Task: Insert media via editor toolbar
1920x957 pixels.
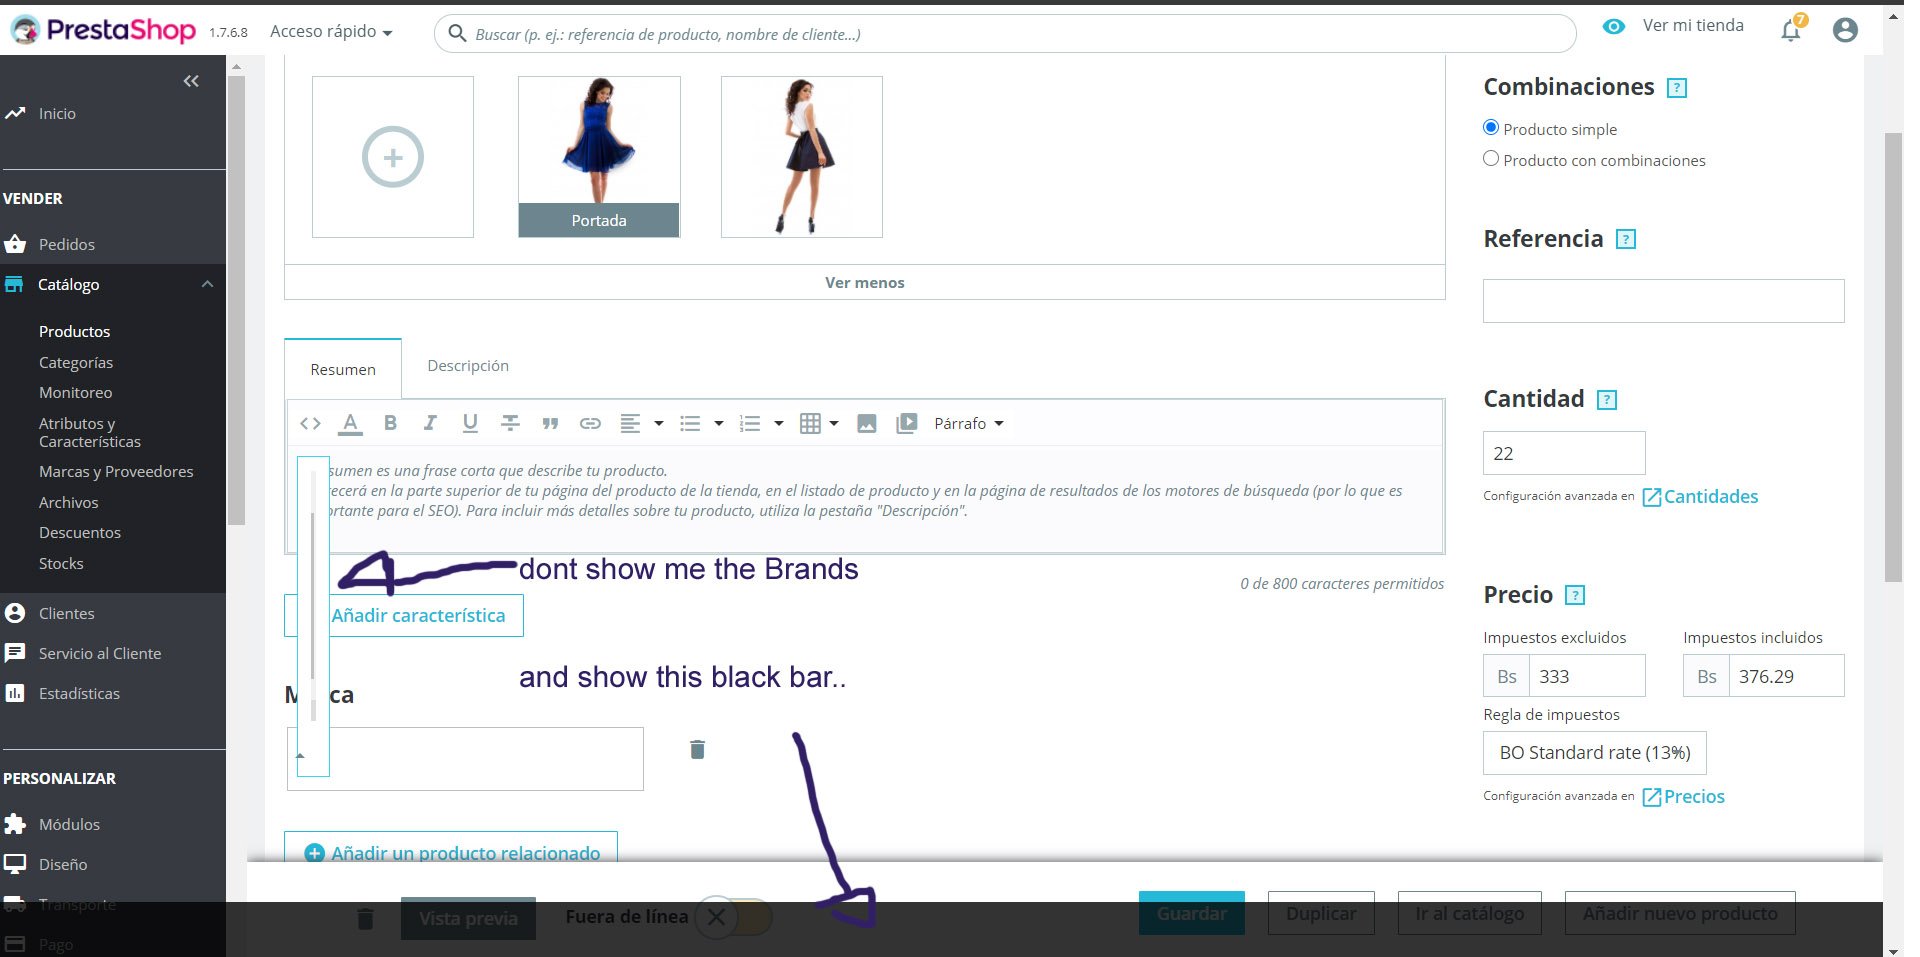Action: click(x=907, y=423)
